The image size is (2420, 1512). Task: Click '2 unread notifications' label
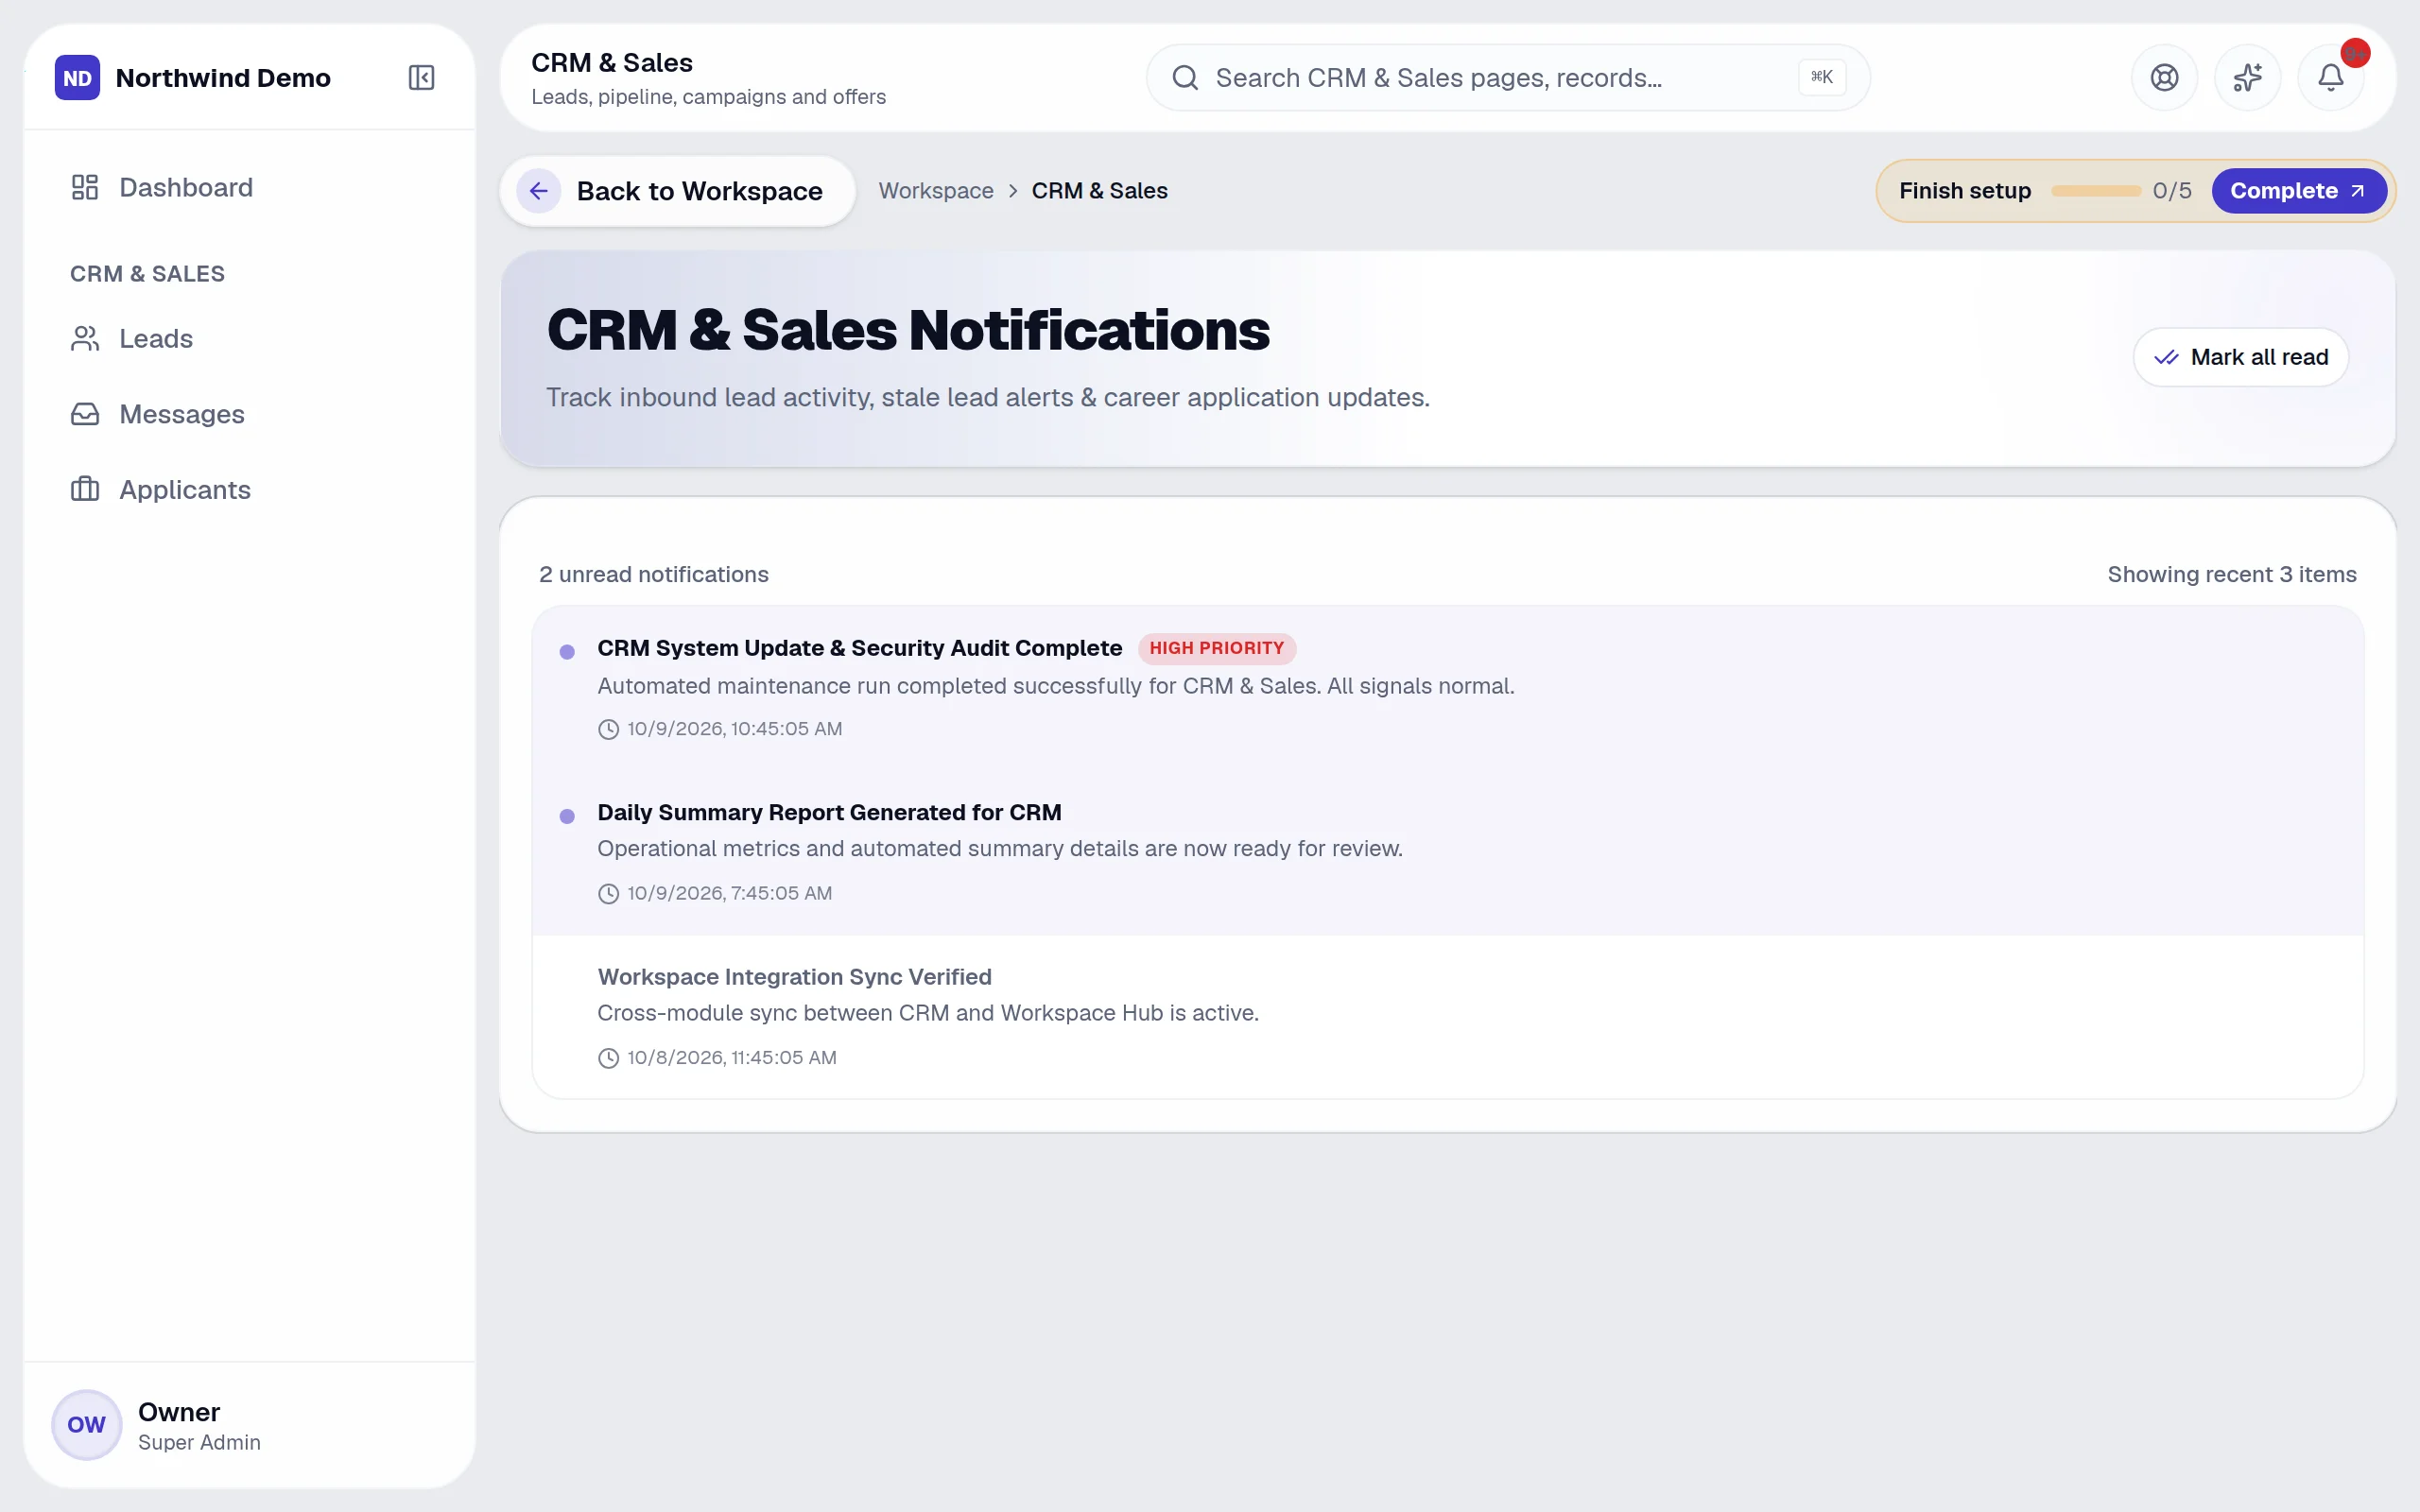coord(654,574)
